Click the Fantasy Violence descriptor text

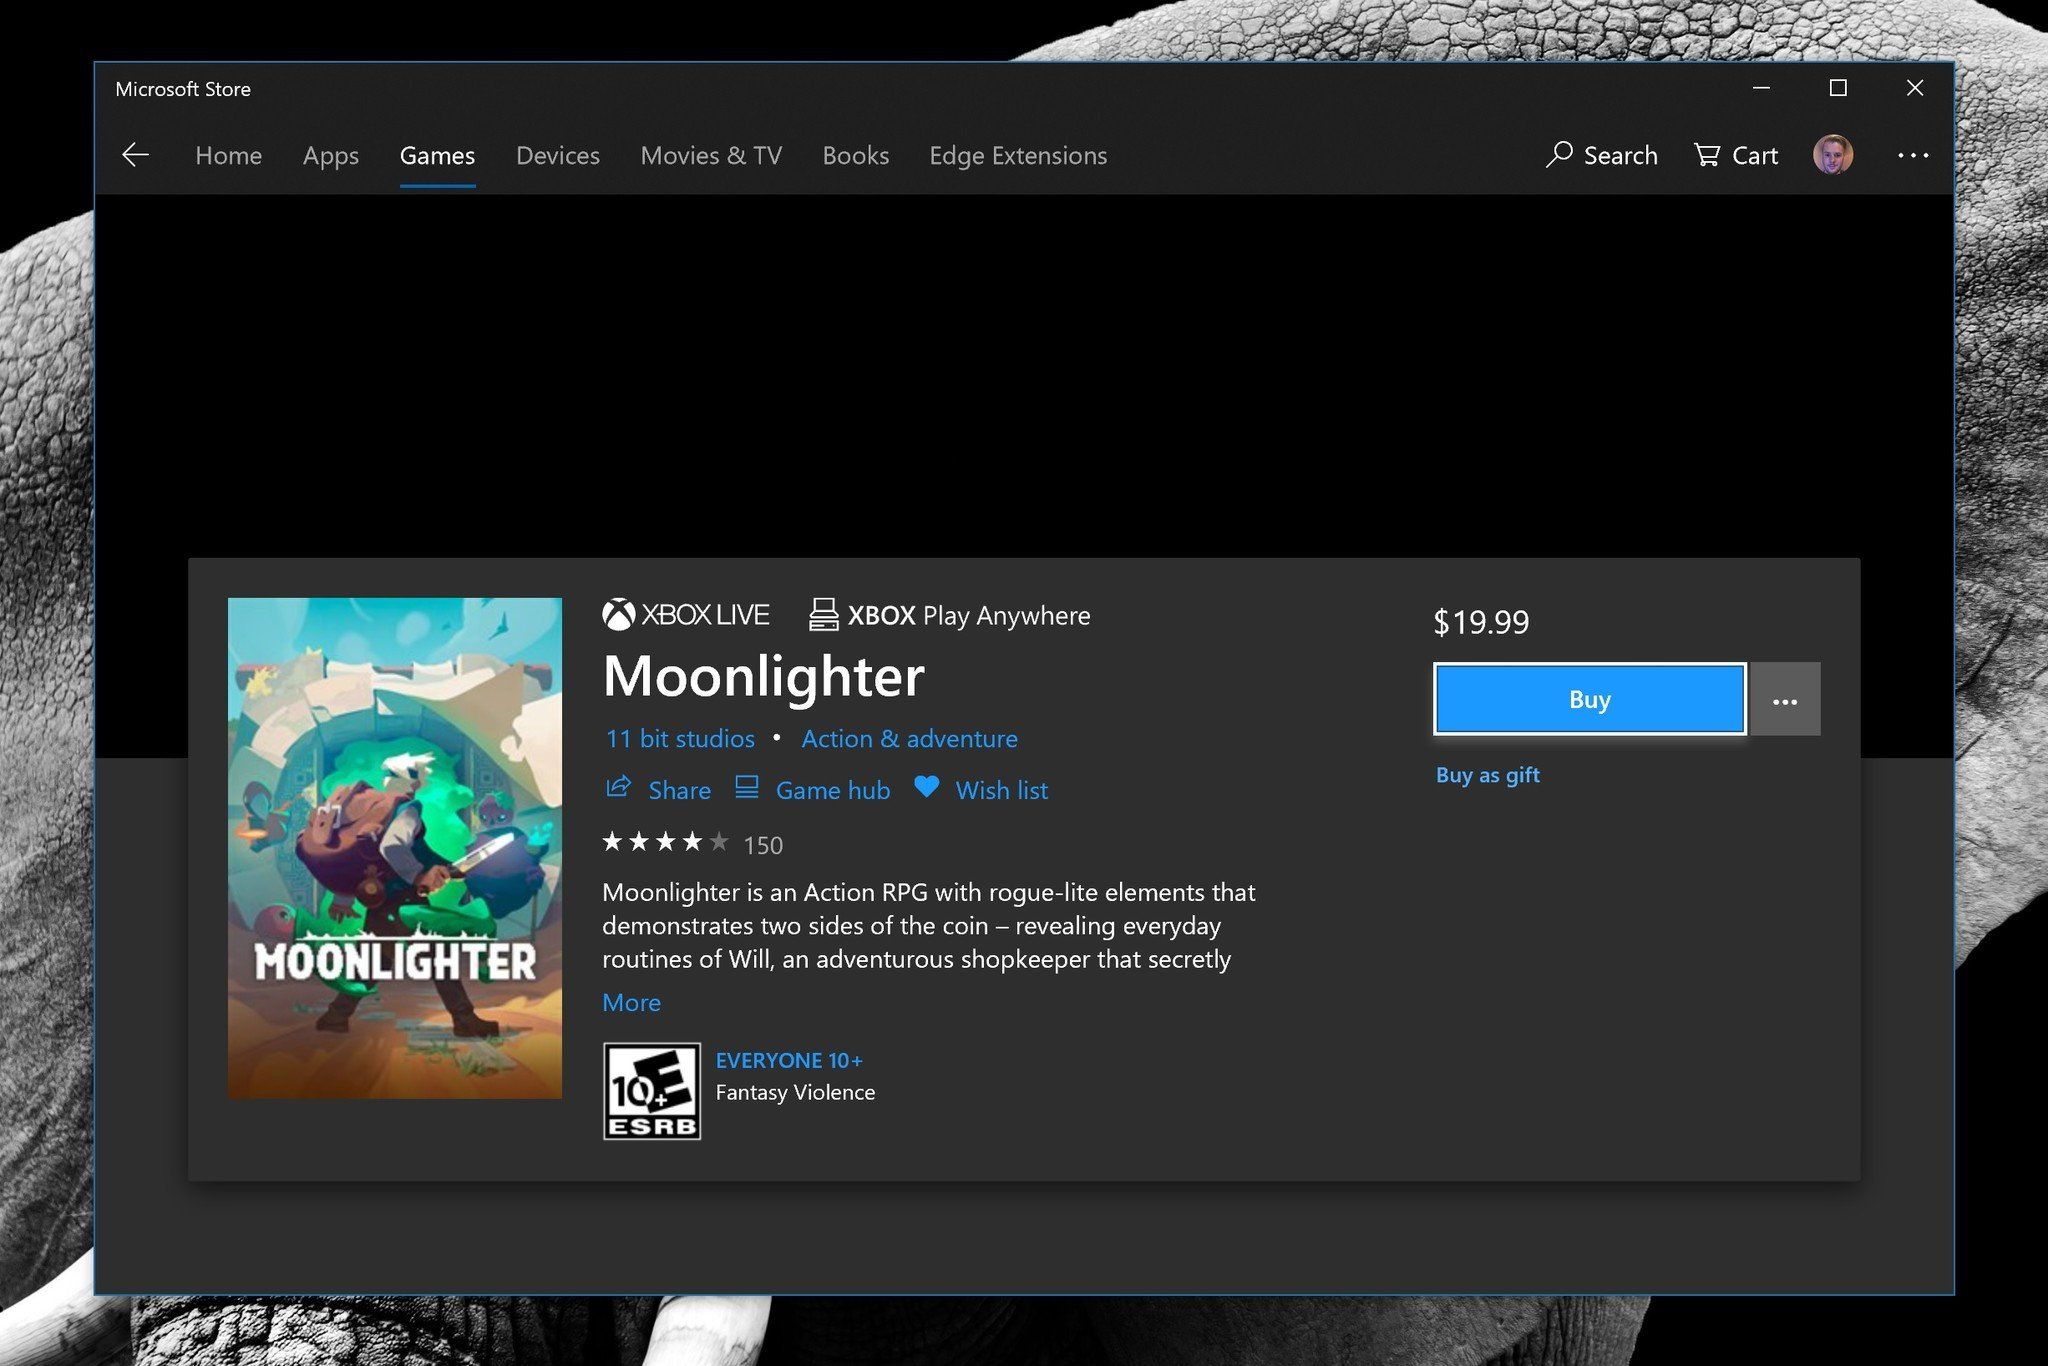point(795,1093)
